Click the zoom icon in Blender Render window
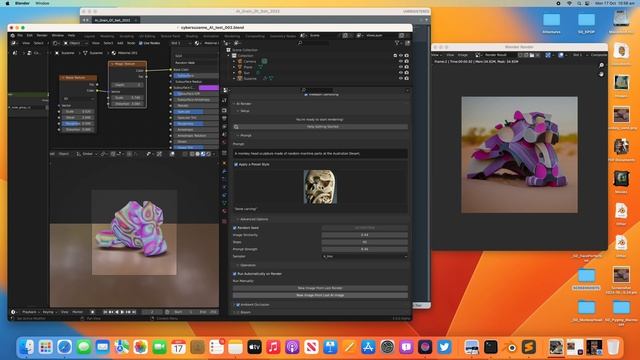Image resolution: width=640 pixels, height=360 pixels. tap(601, 65)
